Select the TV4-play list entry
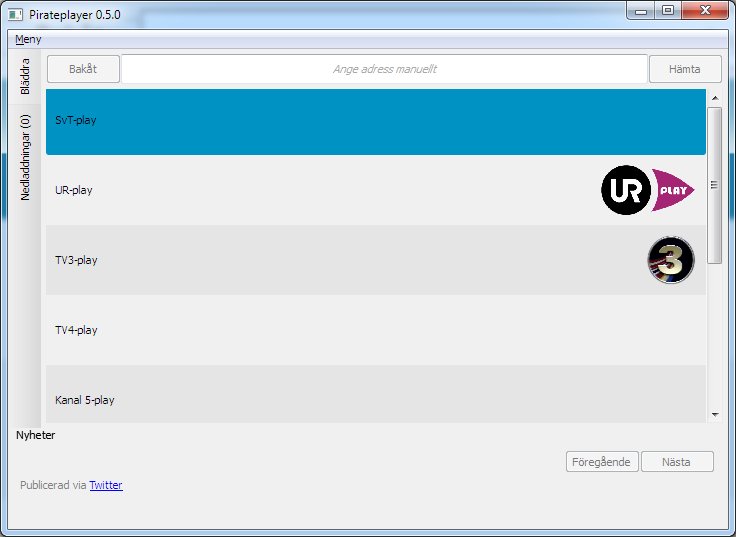Viewport: 736px width, 537px height. [x=376, y=330]
